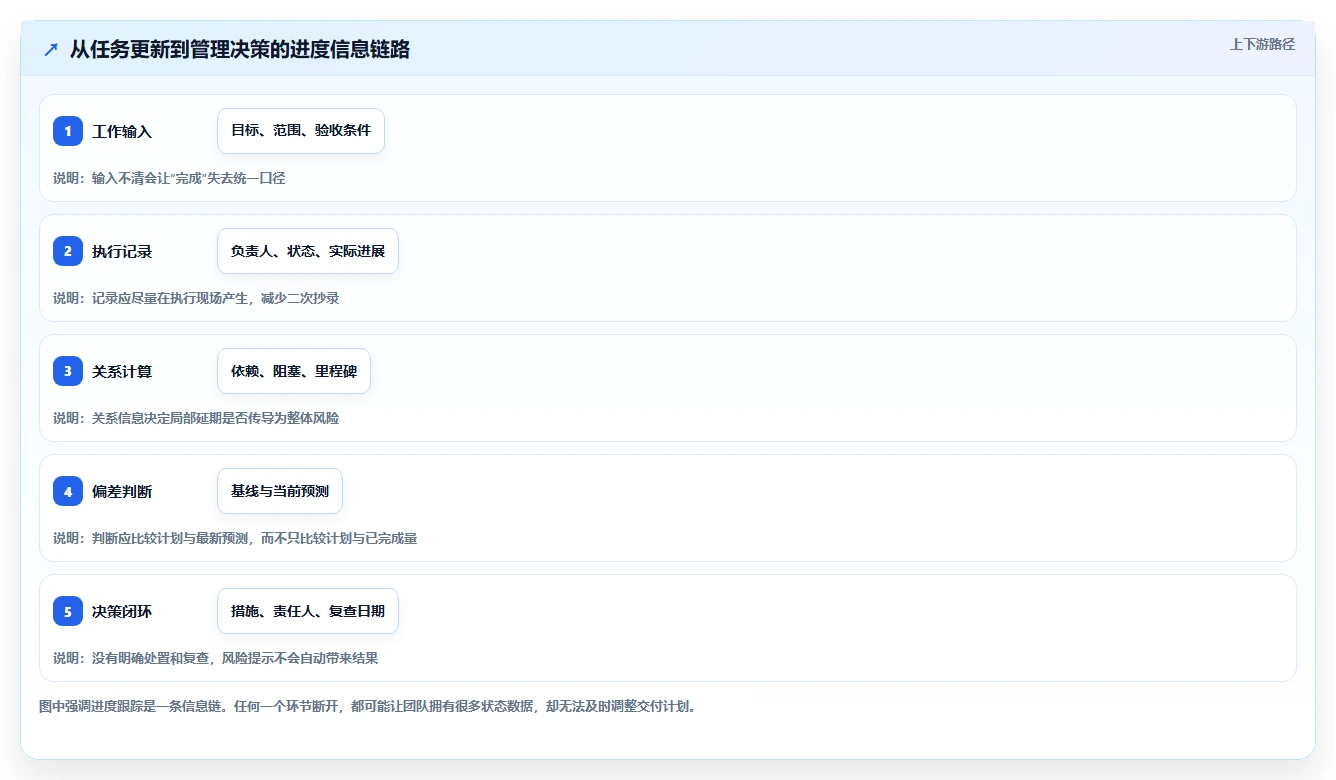Click the 决策闭环 step label

122,611
